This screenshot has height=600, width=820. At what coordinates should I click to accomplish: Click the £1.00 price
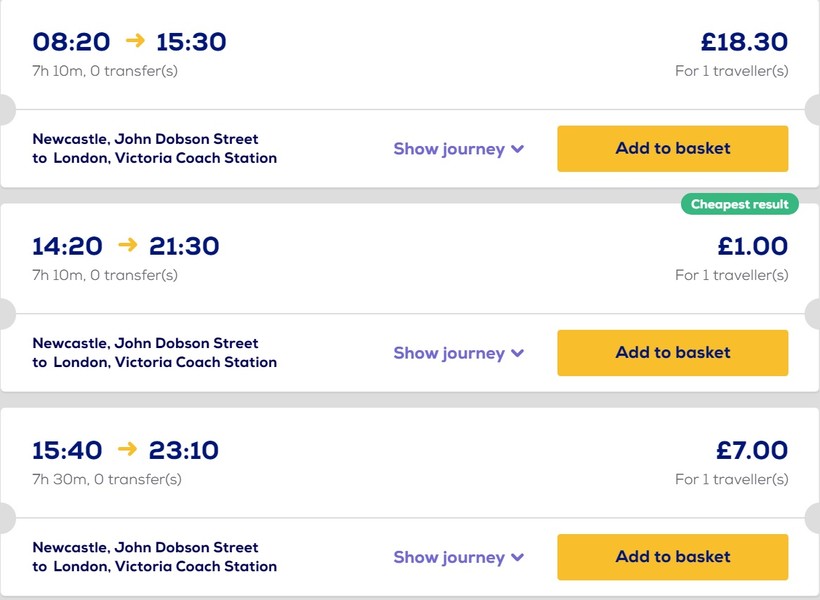coord(752,246)
